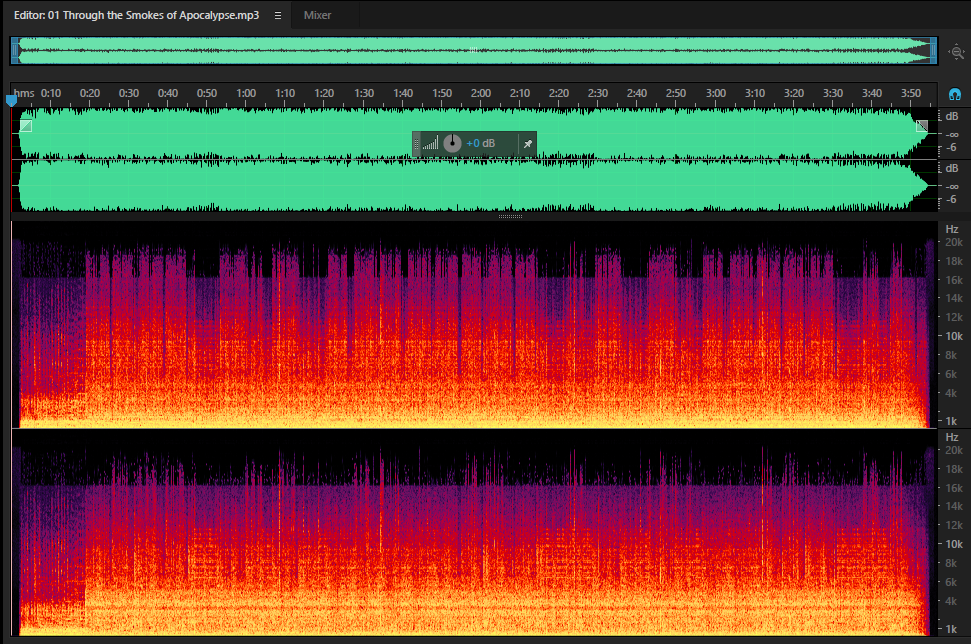Click the 2:30 mark on time ruler
971x644 pixels.
[598, 93]
